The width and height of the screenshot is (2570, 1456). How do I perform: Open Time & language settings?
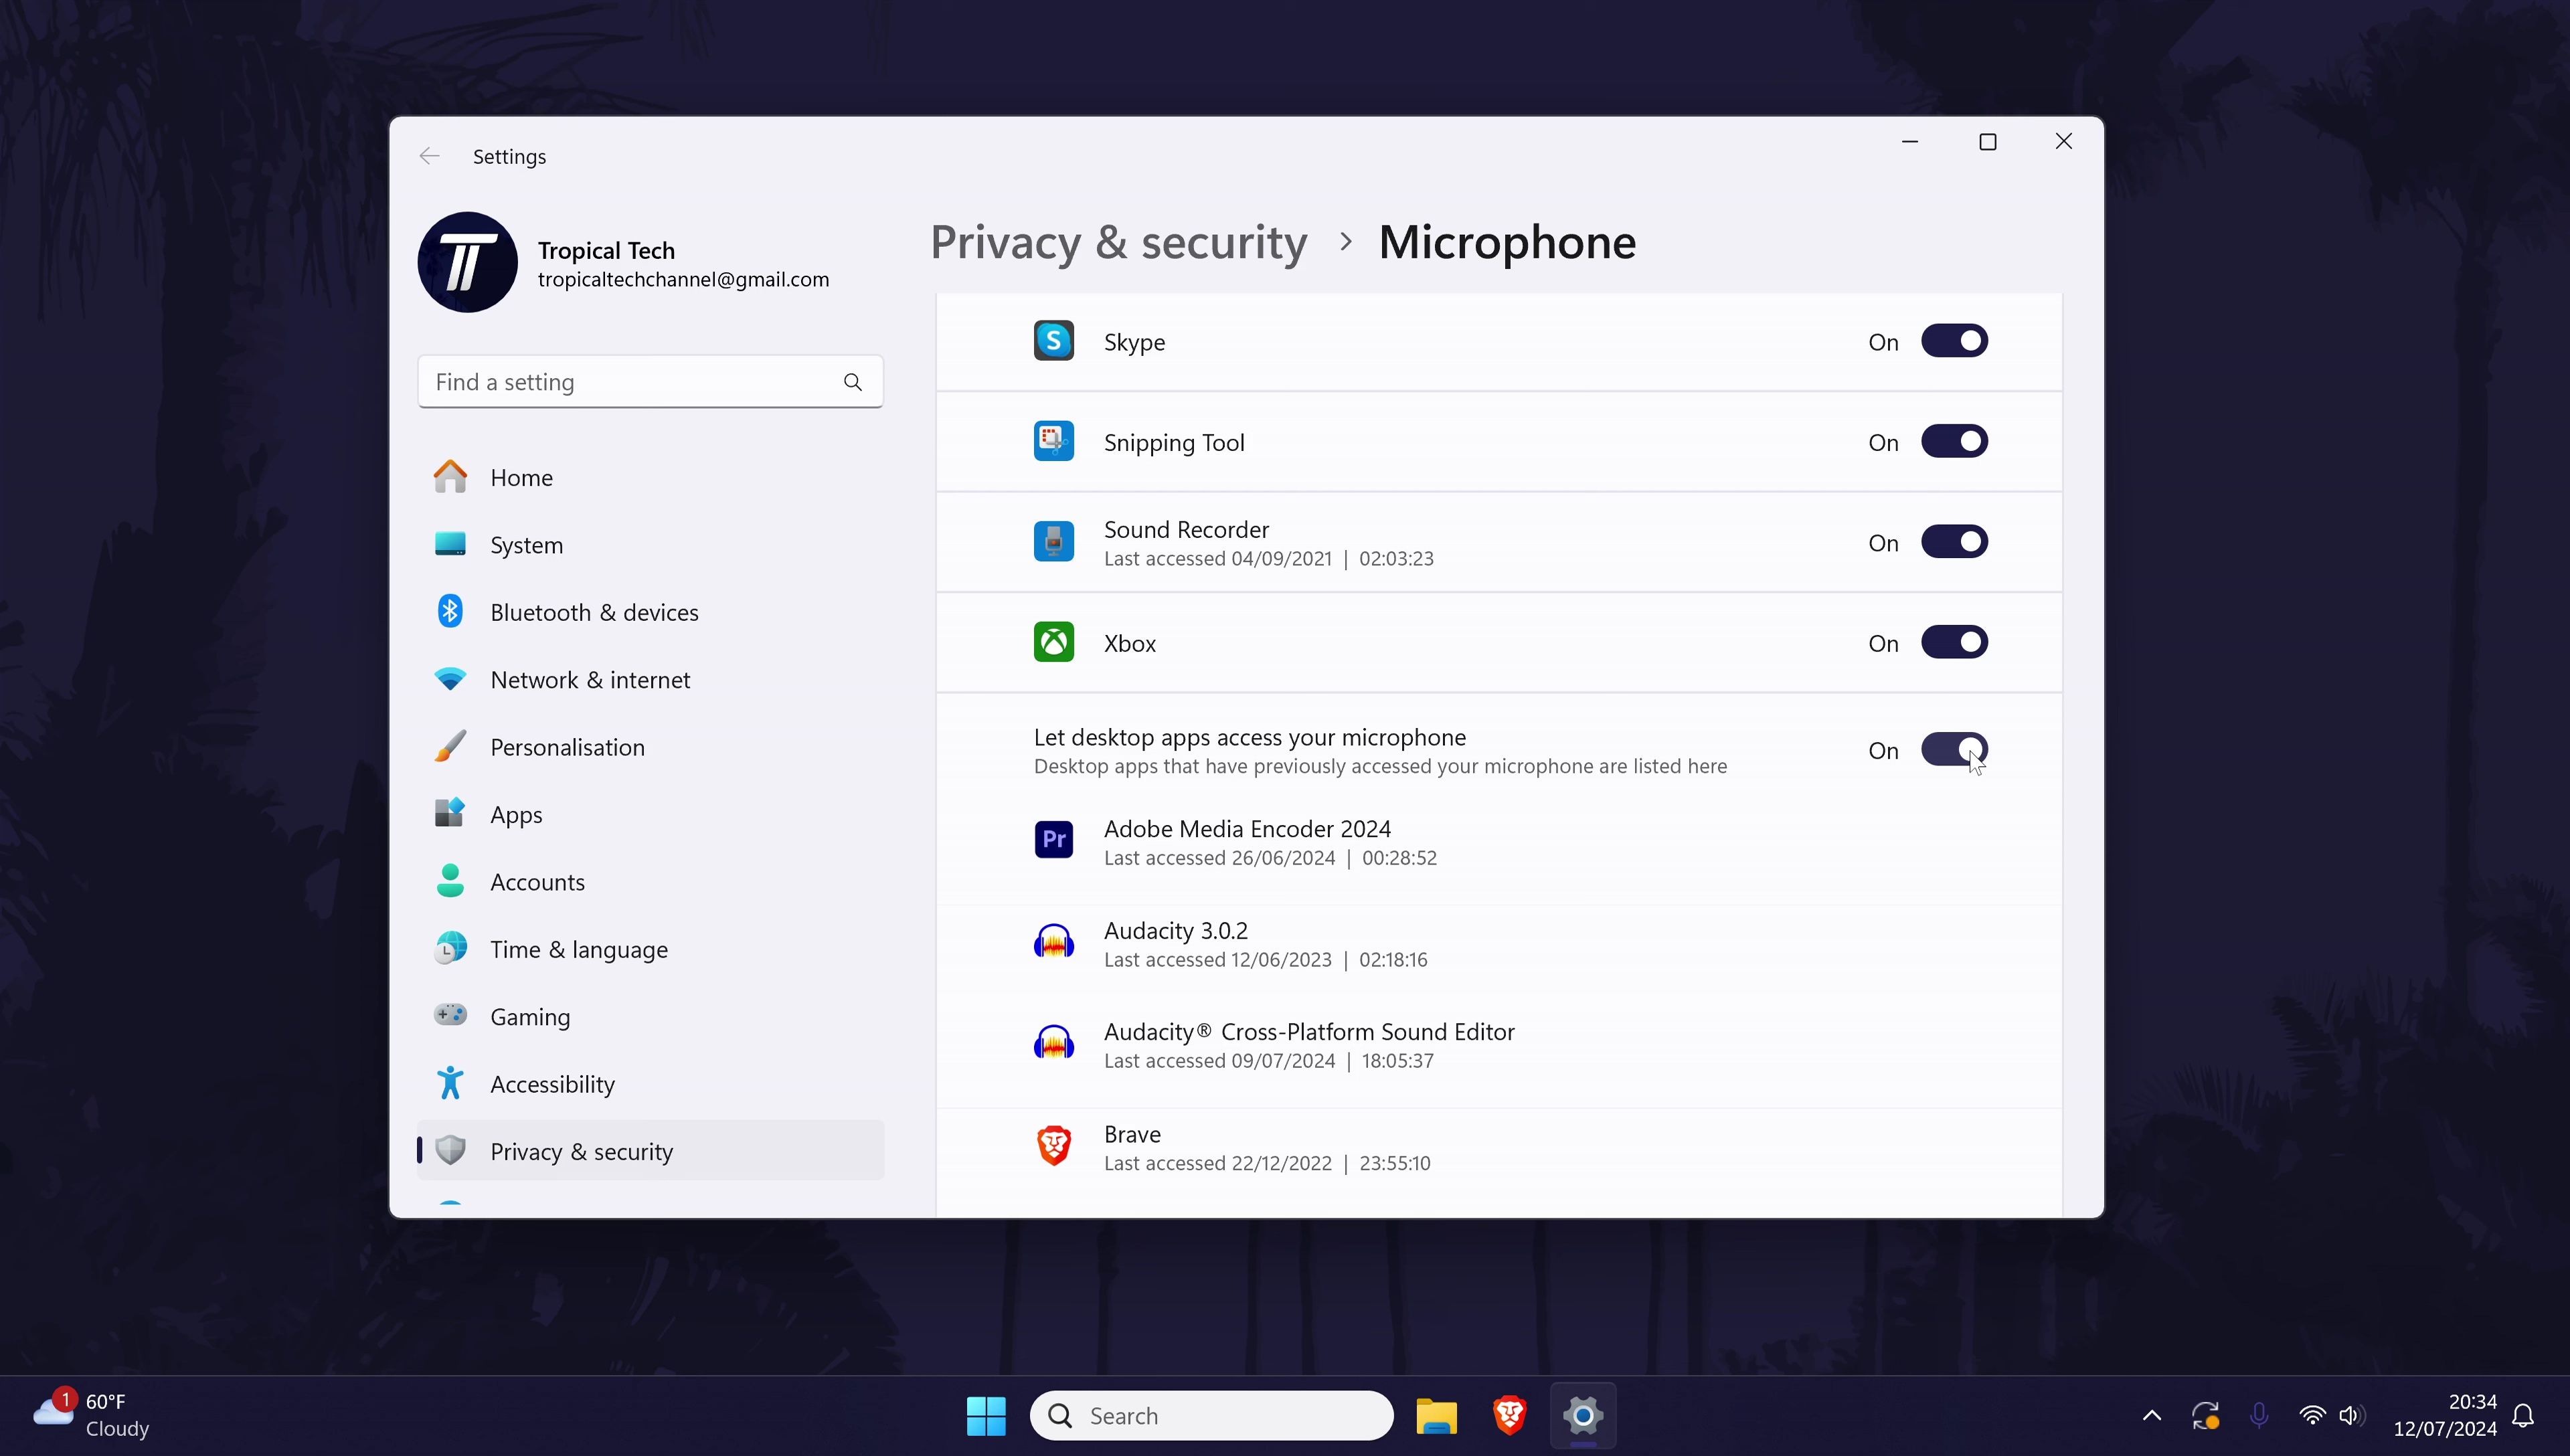(x=650, y=949)
